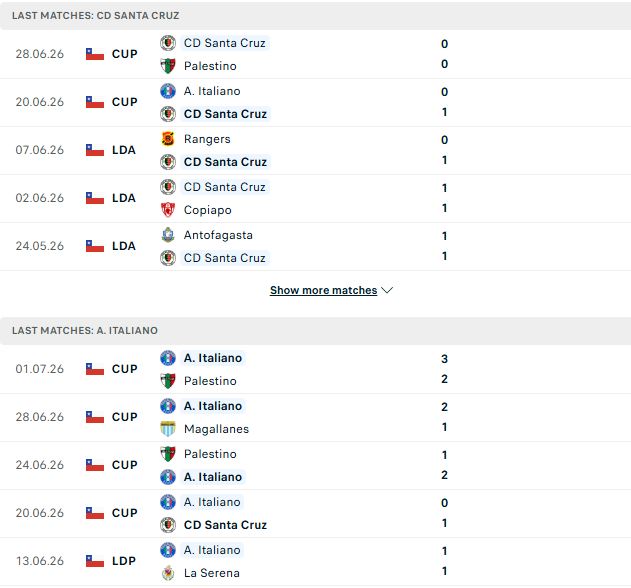
Task: Click the Antofagasta team crest icon
Action: pyautogui.click(x=168, y=235)
